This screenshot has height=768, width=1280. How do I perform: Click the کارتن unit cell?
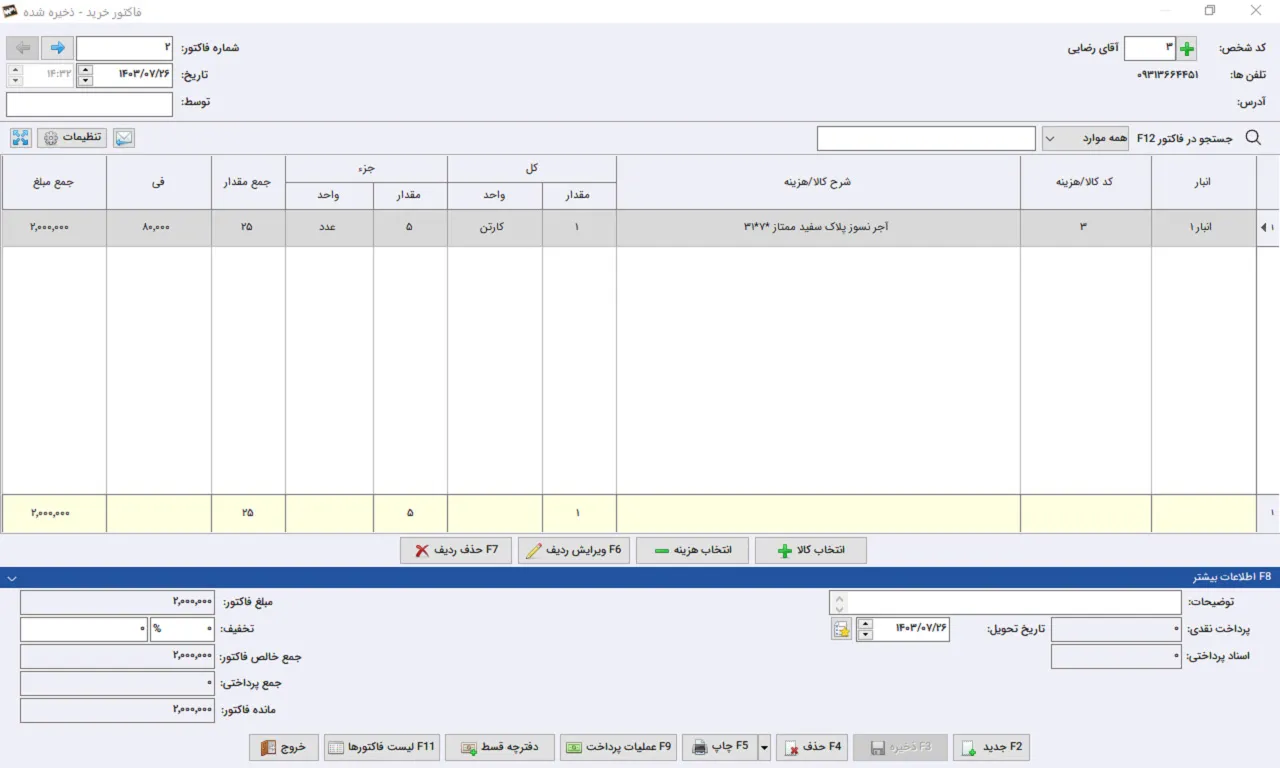[x=495, y=228]
